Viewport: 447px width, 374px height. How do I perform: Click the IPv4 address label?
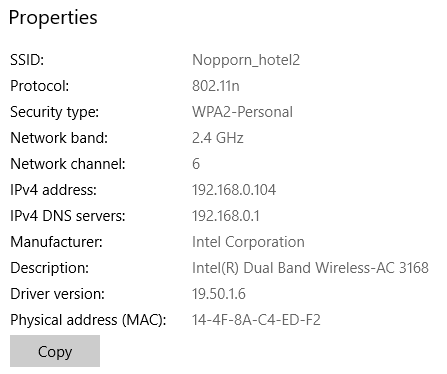coord(53,190)
